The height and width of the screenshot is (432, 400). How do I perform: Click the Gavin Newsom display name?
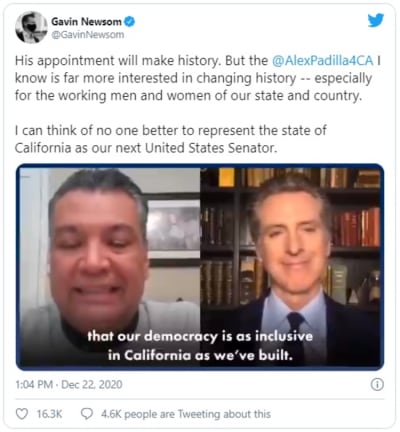tap(86, 22)
